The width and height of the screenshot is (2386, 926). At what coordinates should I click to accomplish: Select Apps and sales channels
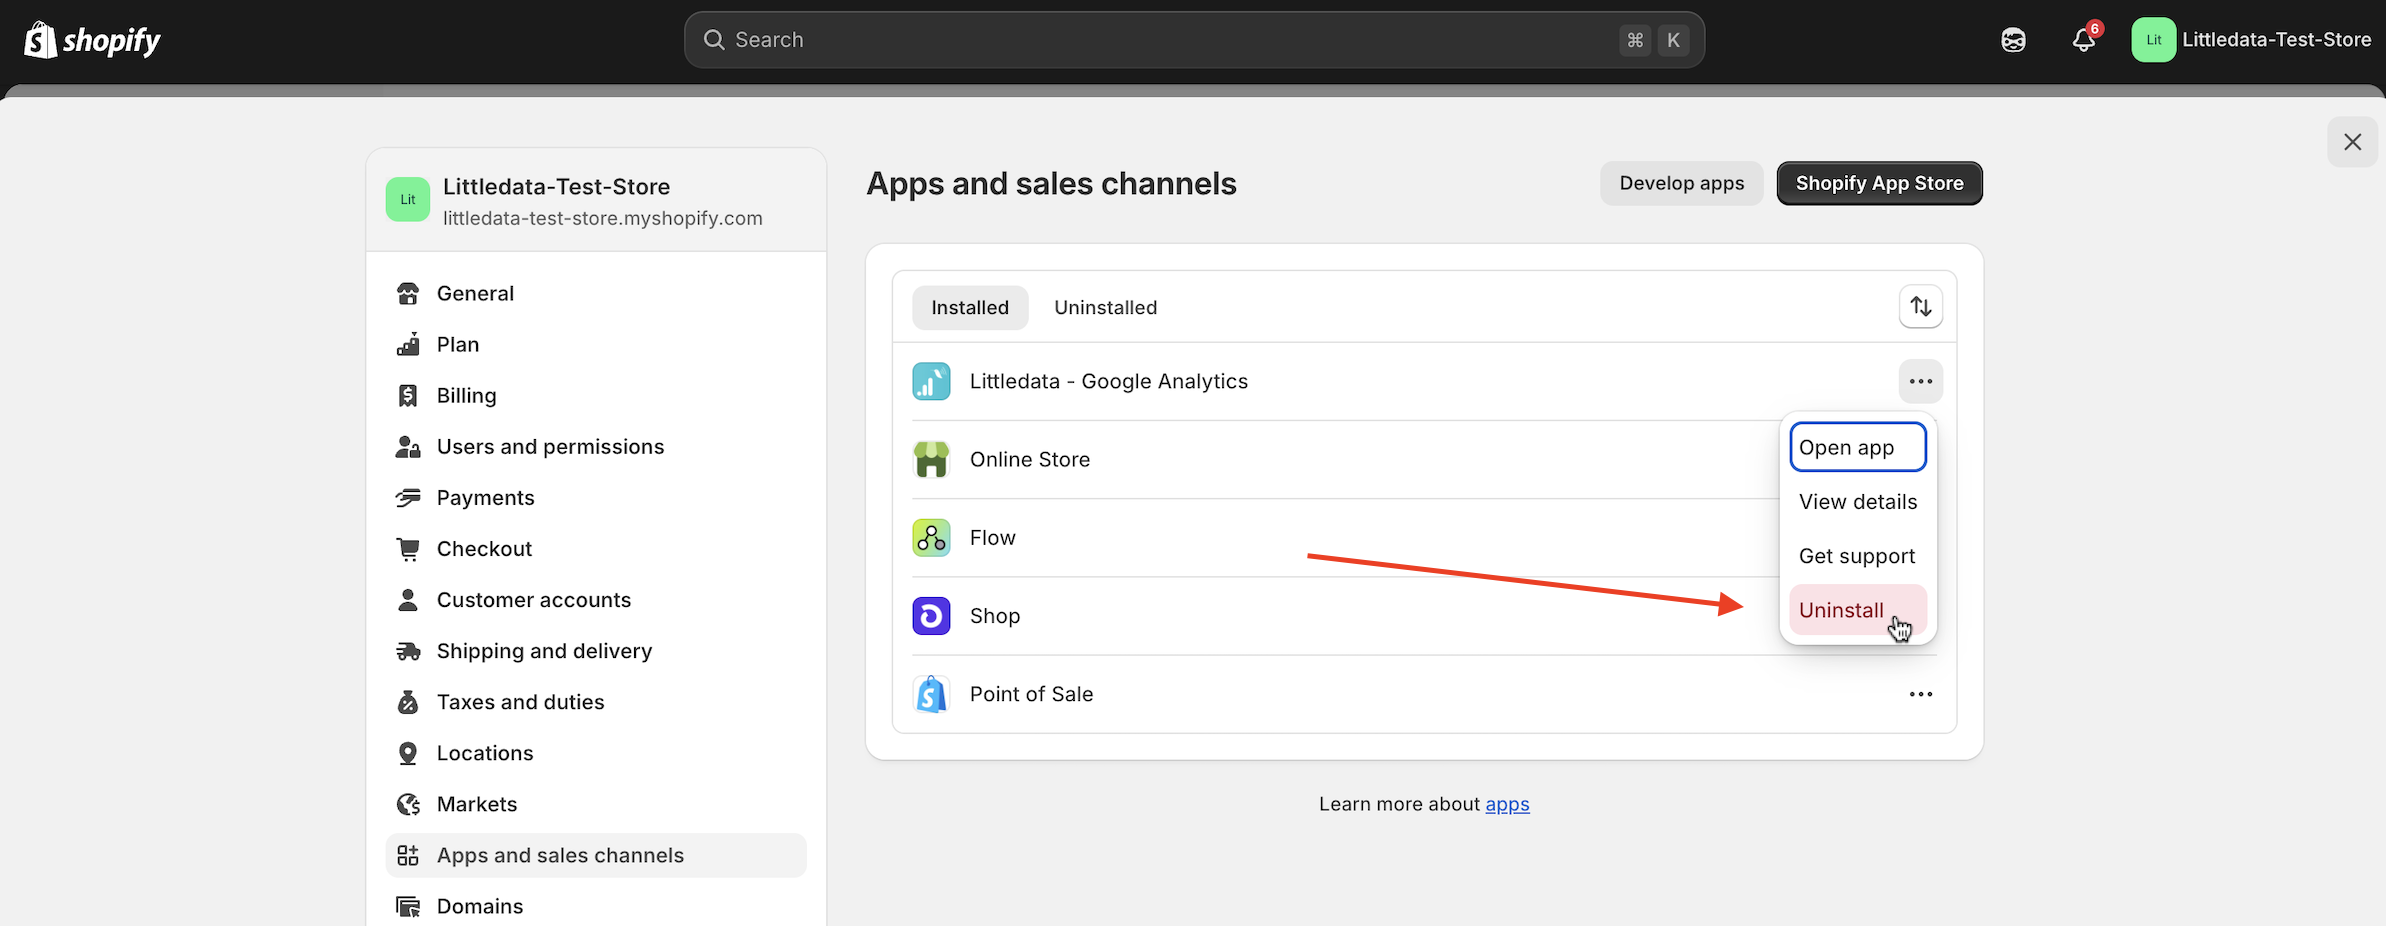(x=595, y=855)
